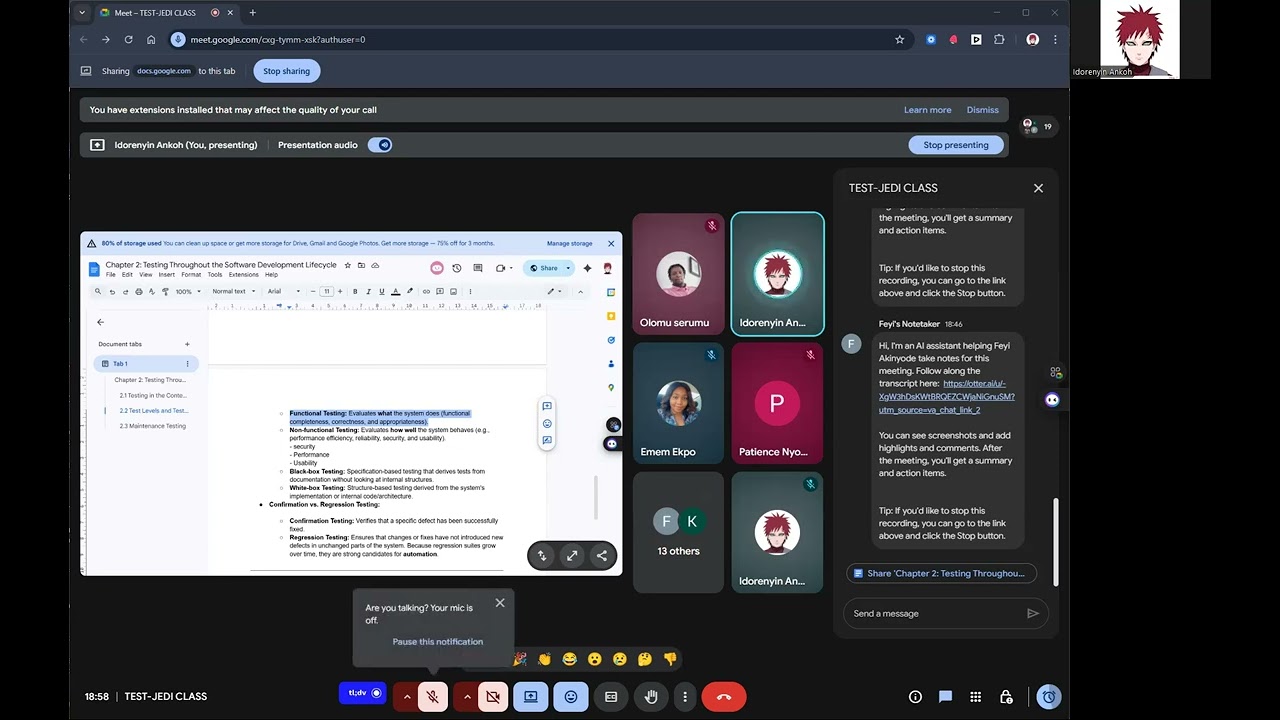Screen dimensions: 1280x720
Task: Click Manage storage in the Docs banner
Action: click(570, 243)
